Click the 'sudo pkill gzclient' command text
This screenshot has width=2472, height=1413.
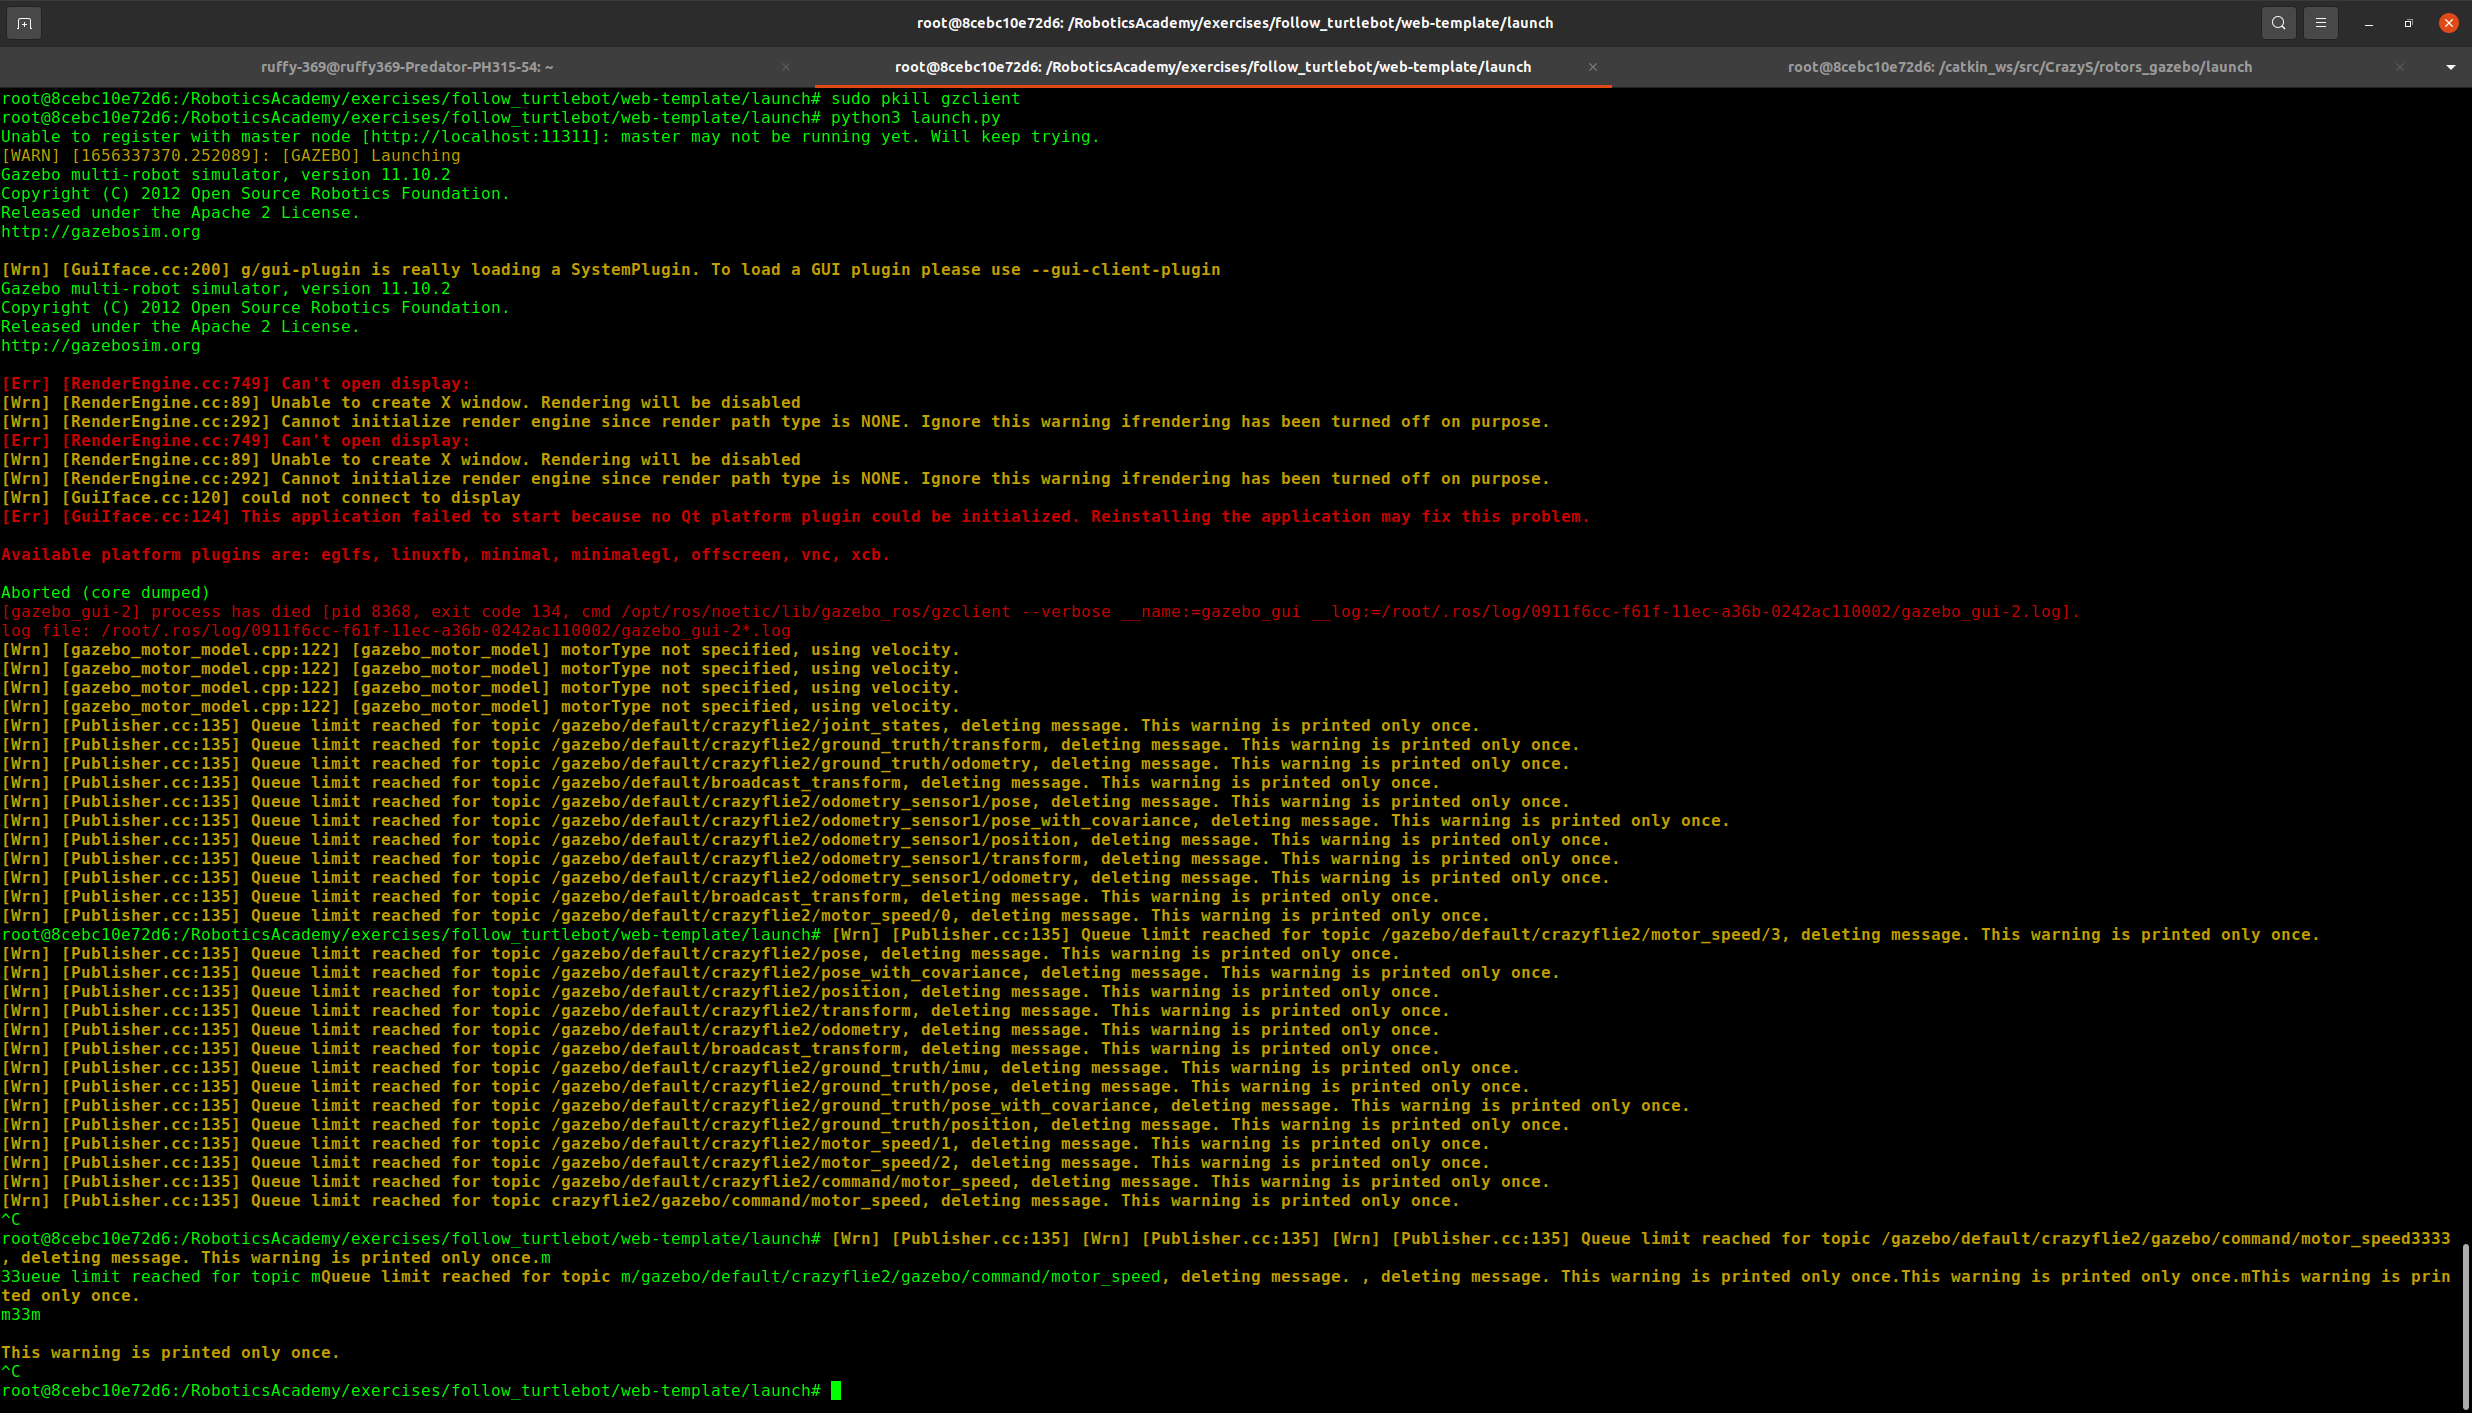[926, 99]
